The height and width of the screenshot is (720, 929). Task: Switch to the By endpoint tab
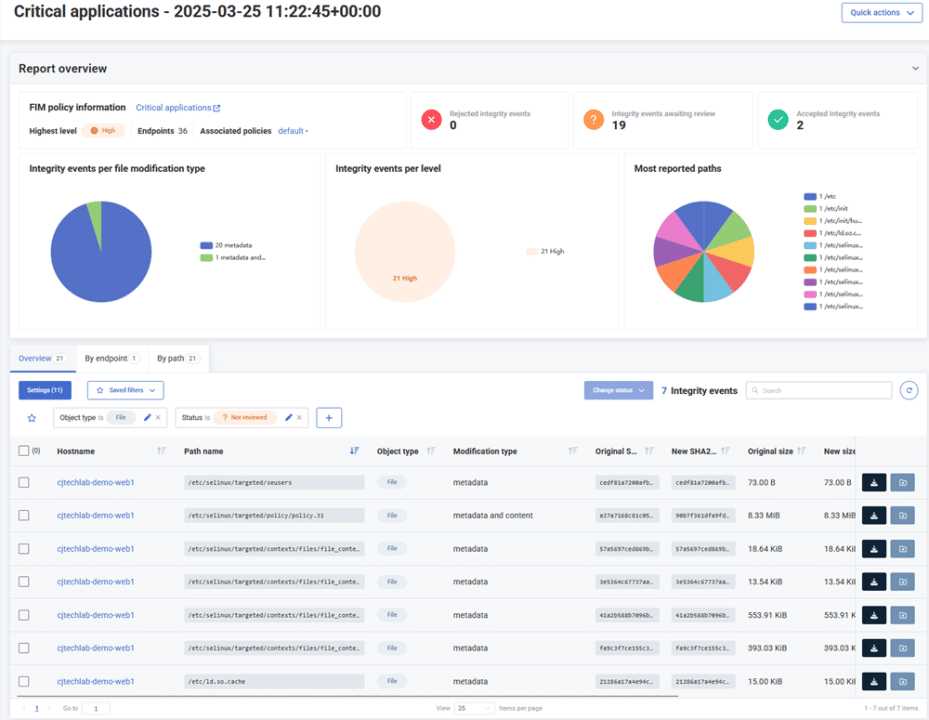pyautogui.click(x=107, y=358)
